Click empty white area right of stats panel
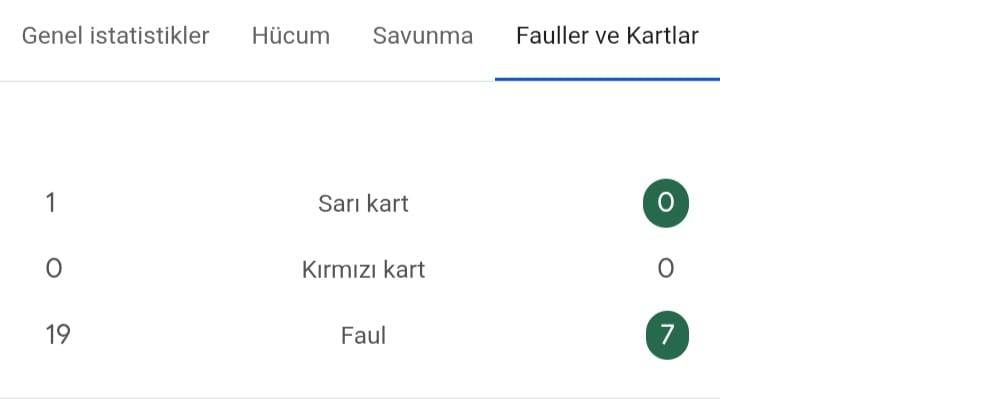The image size is (1000, 407). point(860,220)
